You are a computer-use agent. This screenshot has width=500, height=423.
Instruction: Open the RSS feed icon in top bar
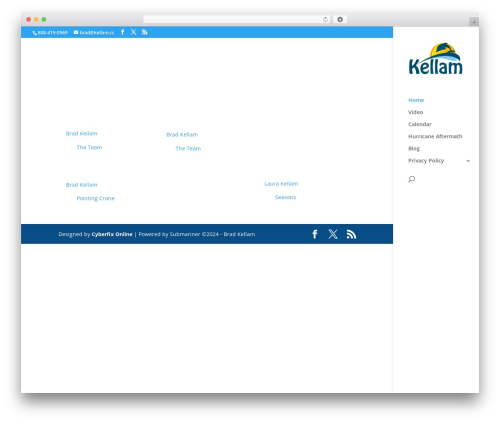click(x=144, y=32)
